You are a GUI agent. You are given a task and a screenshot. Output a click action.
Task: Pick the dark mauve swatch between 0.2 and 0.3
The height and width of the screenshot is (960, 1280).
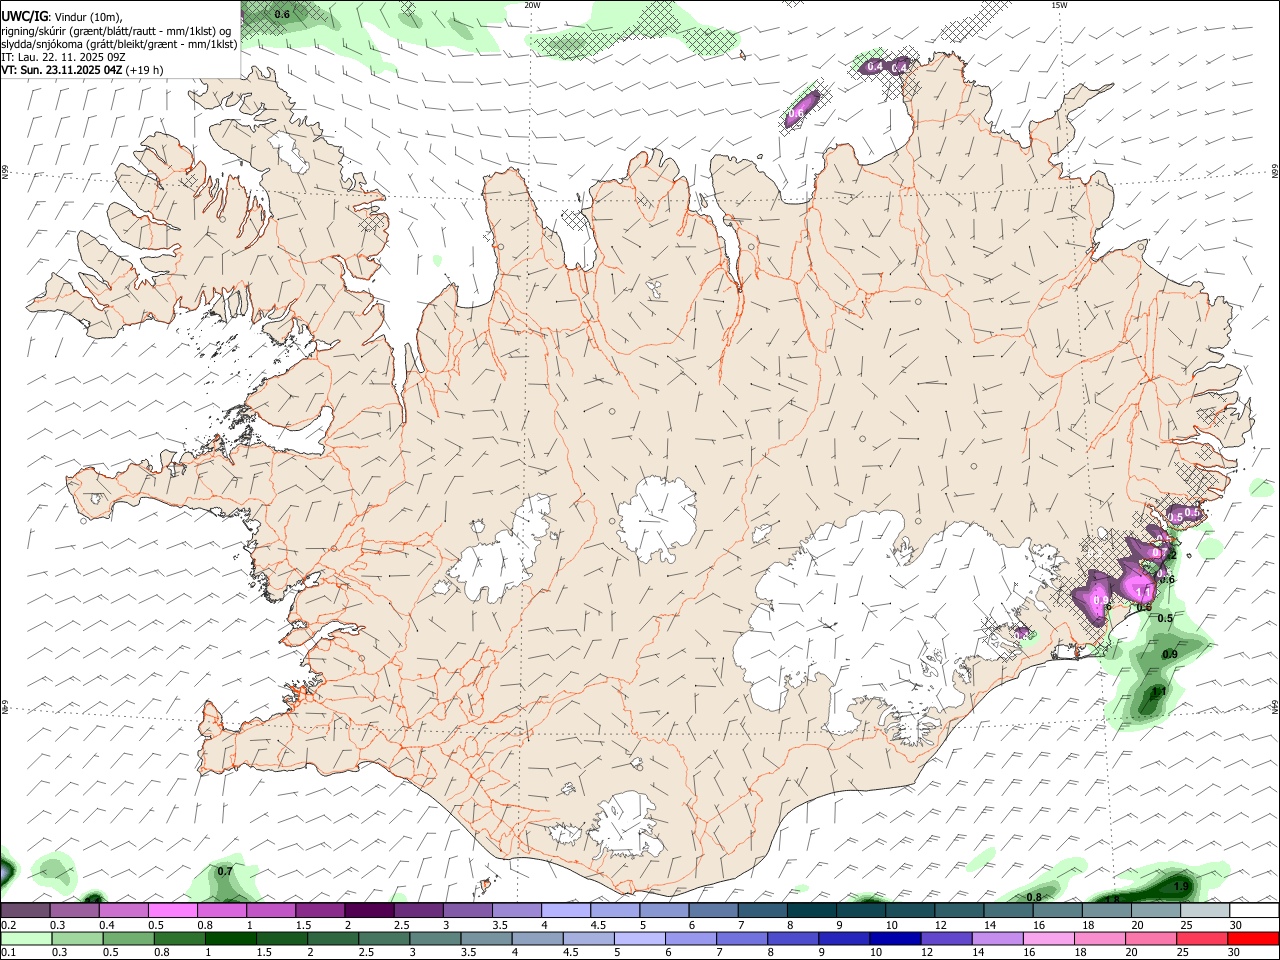(26, 910)
